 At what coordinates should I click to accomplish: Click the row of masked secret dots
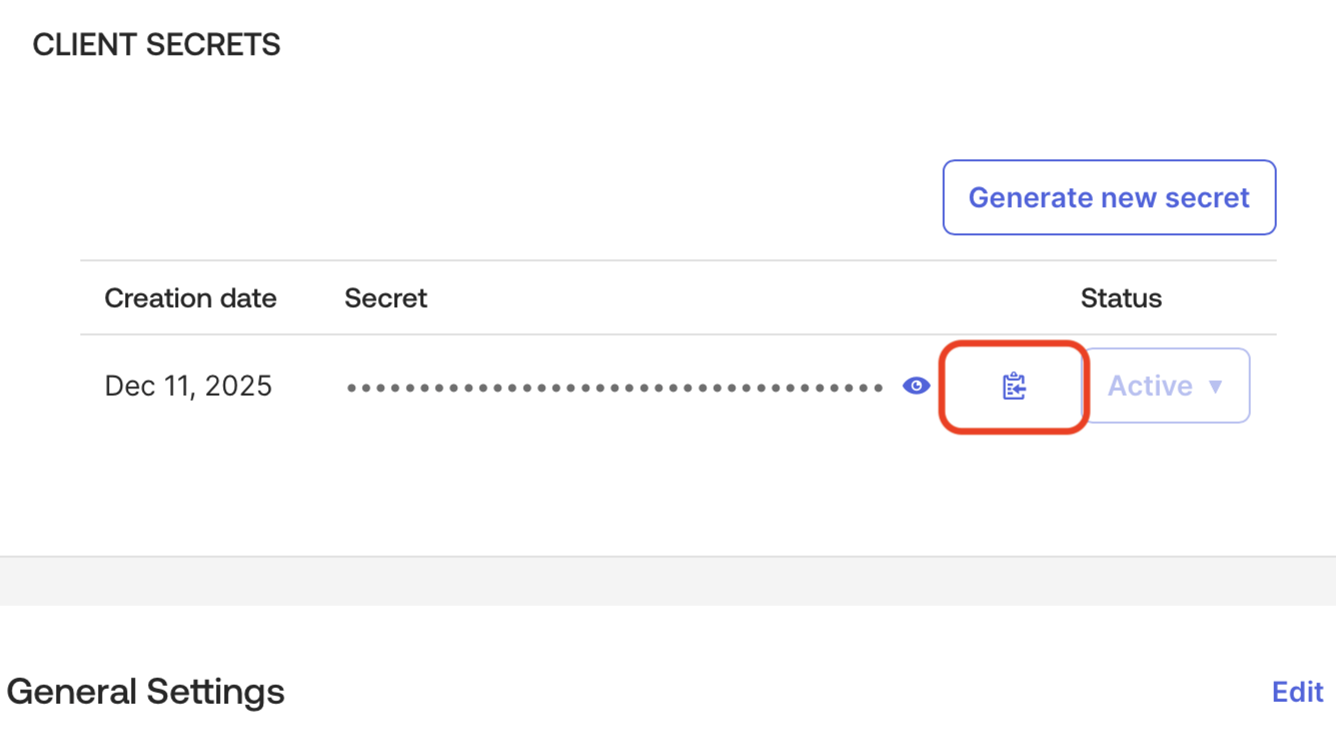(x=614, y=386)
